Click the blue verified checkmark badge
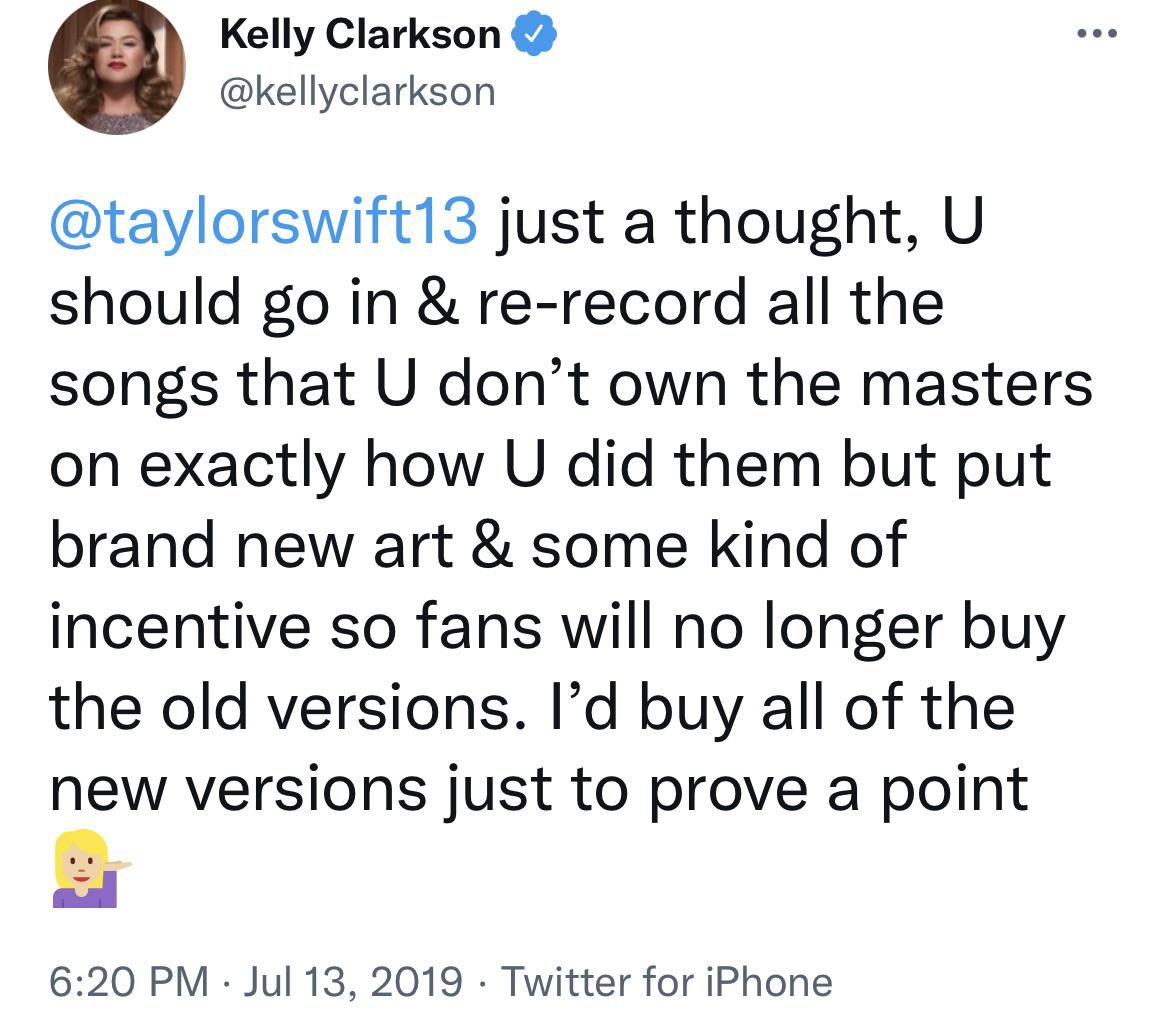 pos(535,37)
